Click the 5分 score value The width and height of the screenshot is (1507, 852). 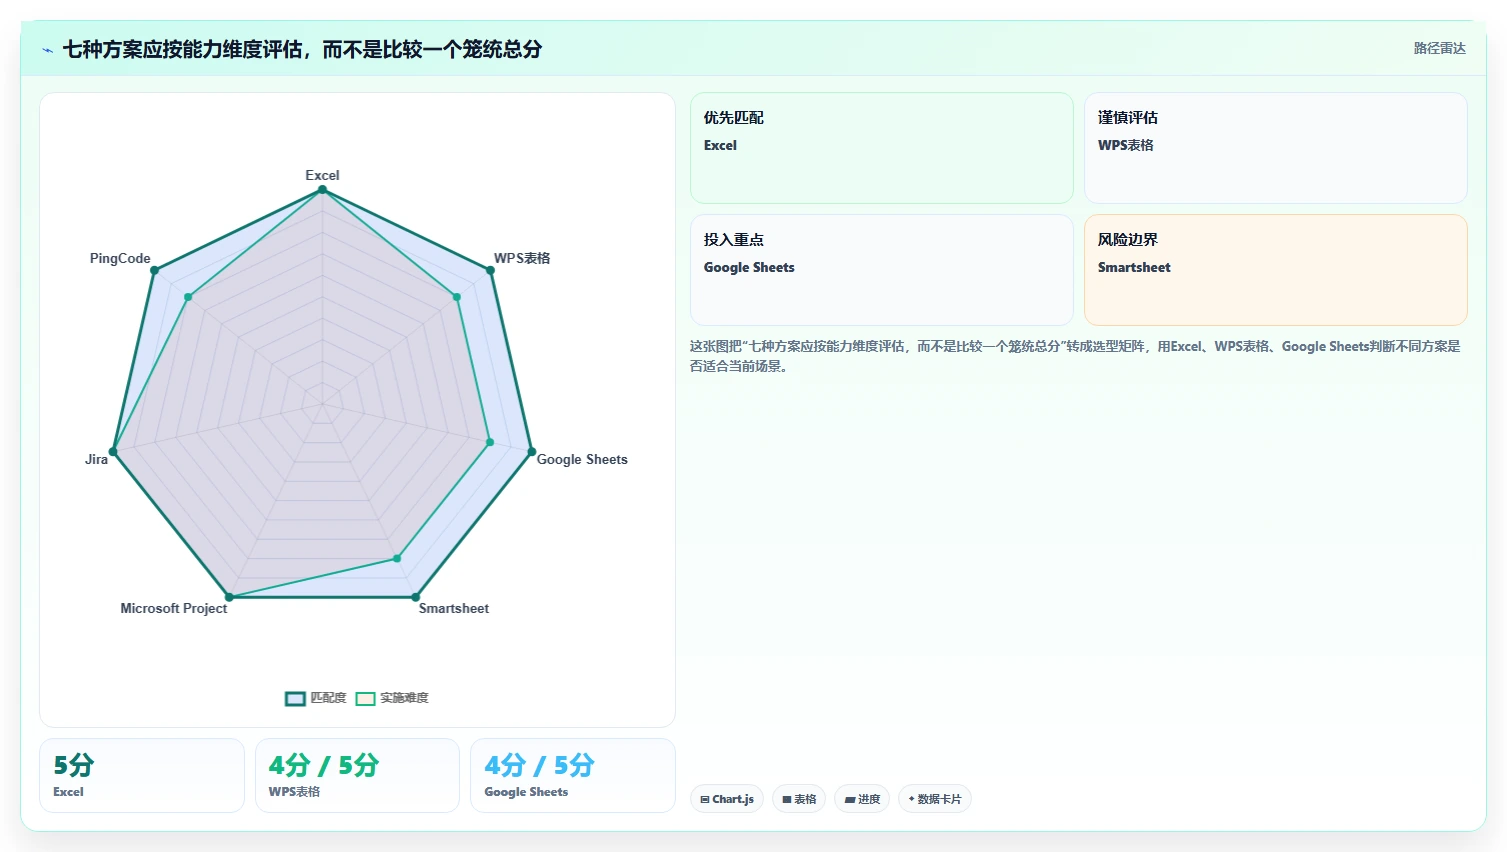(x=74, y=765)
